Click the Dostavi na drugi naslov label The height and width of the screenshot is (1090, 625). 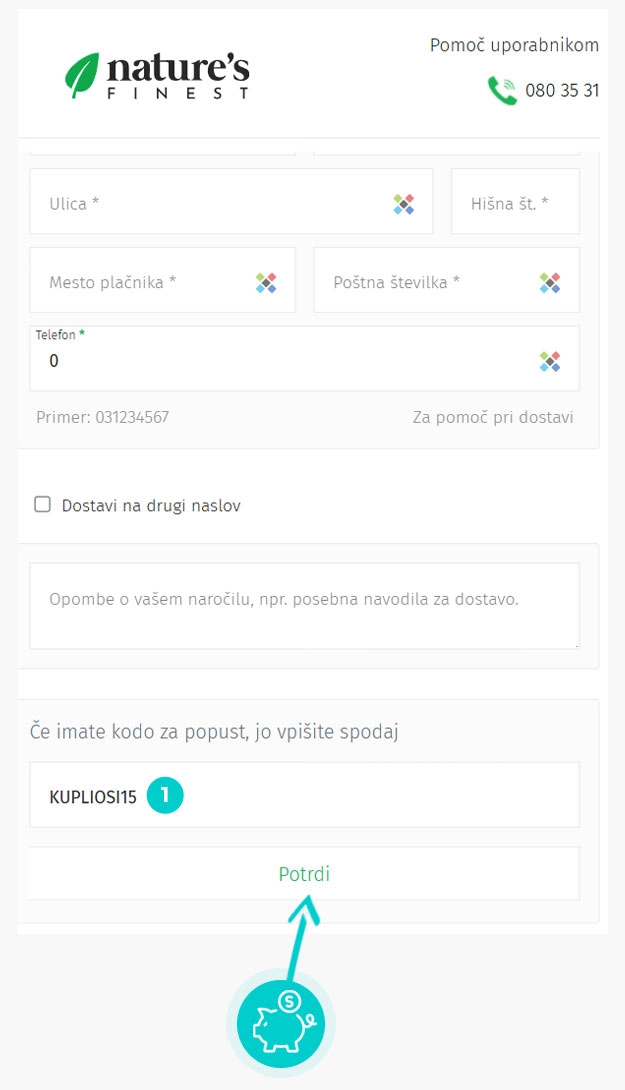click(151, 506)
